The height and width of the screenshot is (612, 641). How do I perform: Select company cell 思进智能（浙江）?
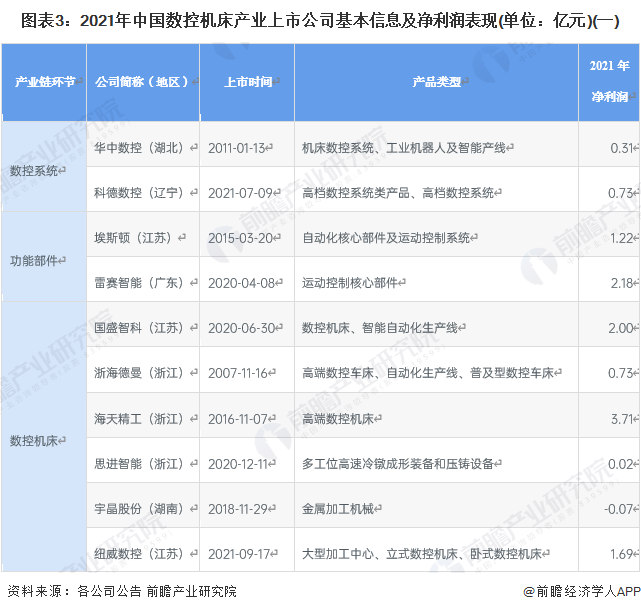coord(143,460)
